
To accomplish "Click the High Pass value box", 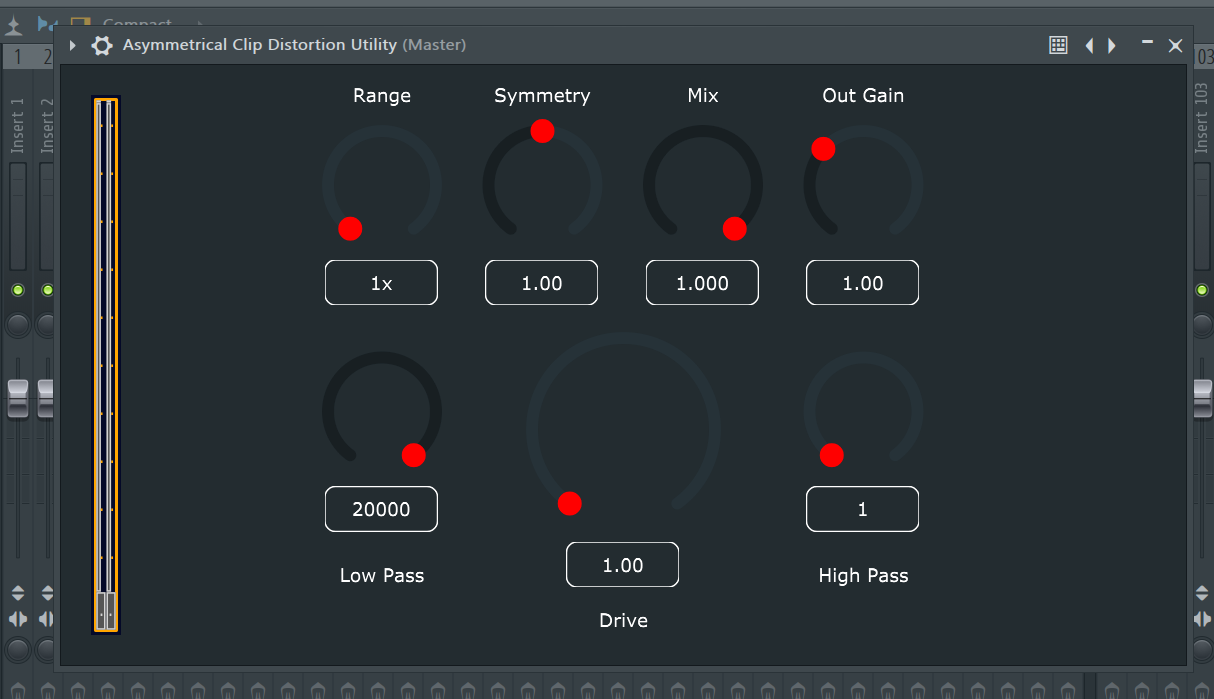I will tap(863, 509).
